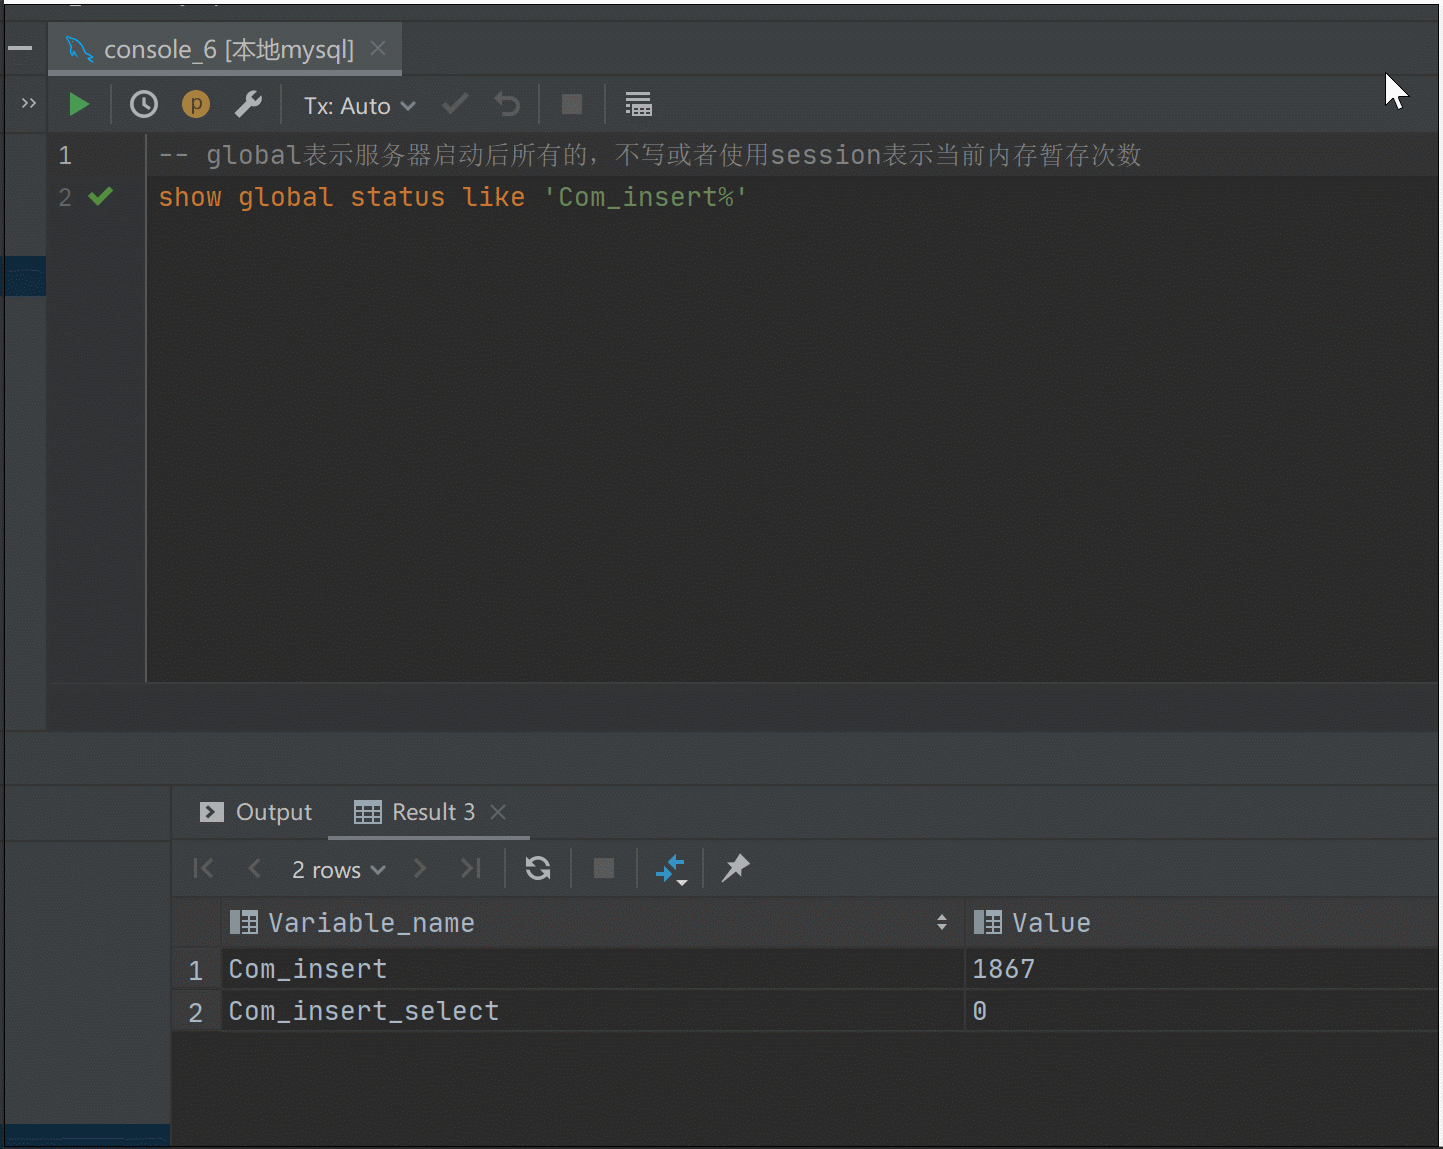This screenshot has height=1149, width=1443.
Task: Click the green checkmark in the line 2 gutter
Action: 101,196
